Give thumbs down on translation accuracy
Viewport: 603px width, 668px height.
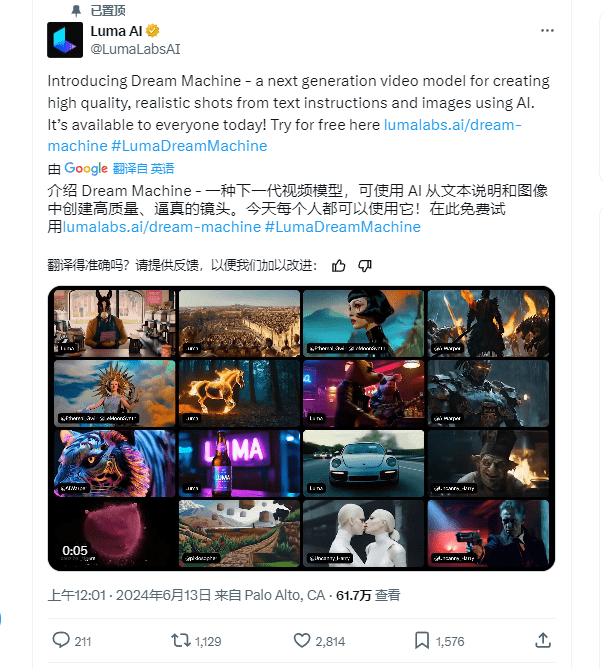coord(365,266)
